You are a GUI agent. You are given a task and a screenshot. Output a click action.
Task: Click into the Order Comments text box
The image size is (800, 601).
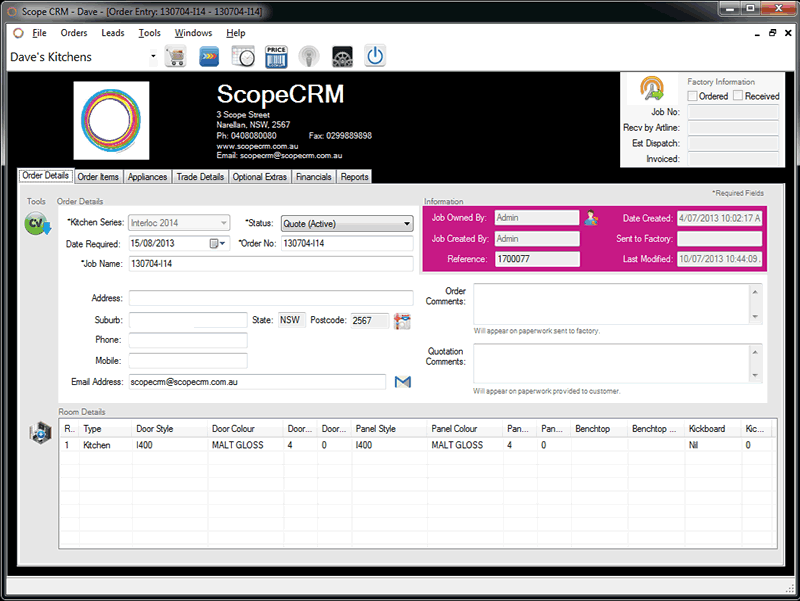click(610, 304)
